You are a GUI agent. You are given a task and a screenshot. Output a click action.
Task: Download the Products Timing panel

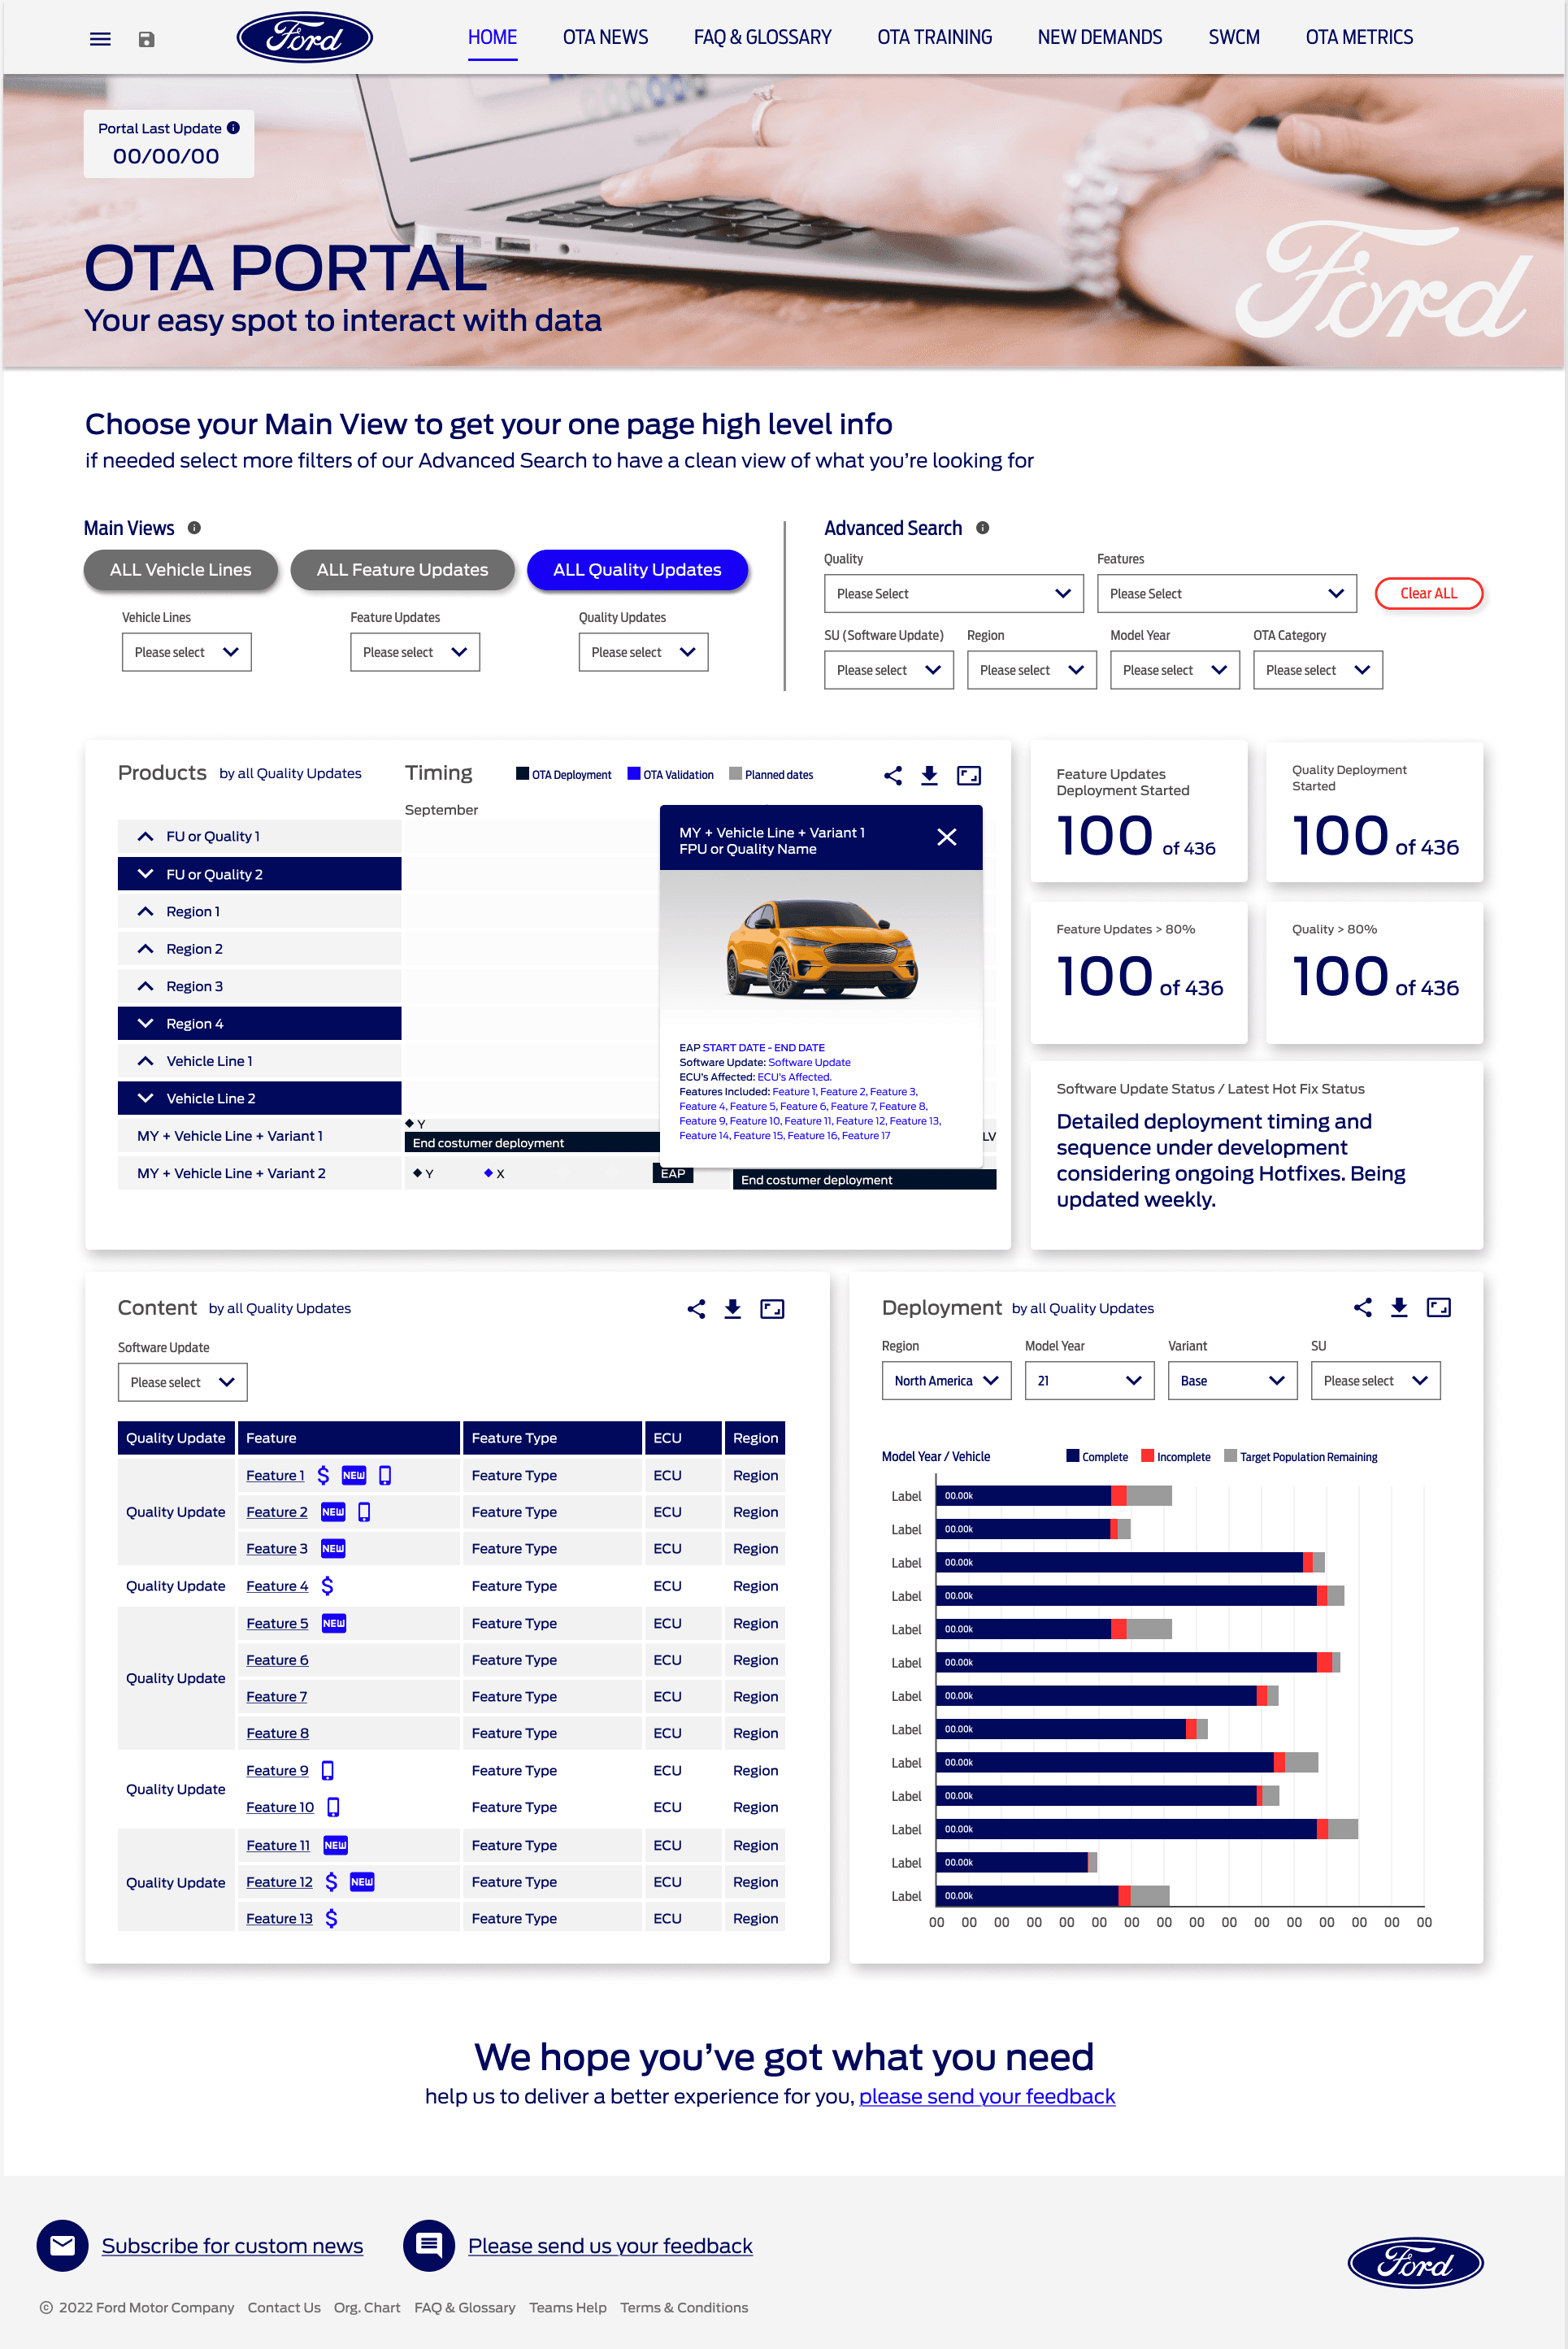pyautogui.click(x=929, y=775)
